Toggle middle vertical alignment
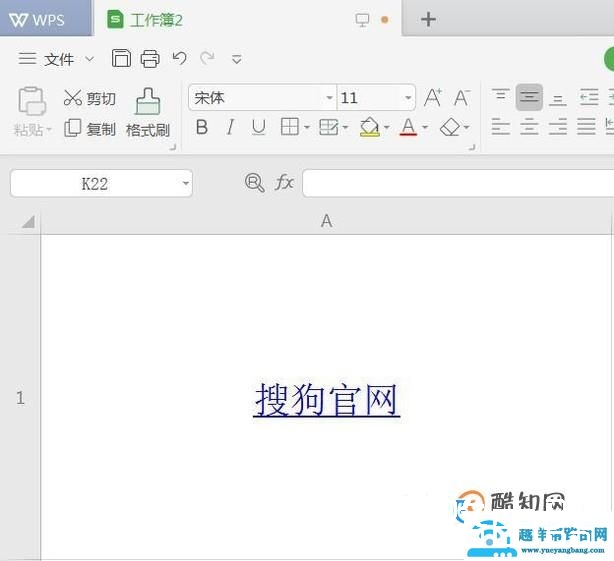 pos(529,97)
